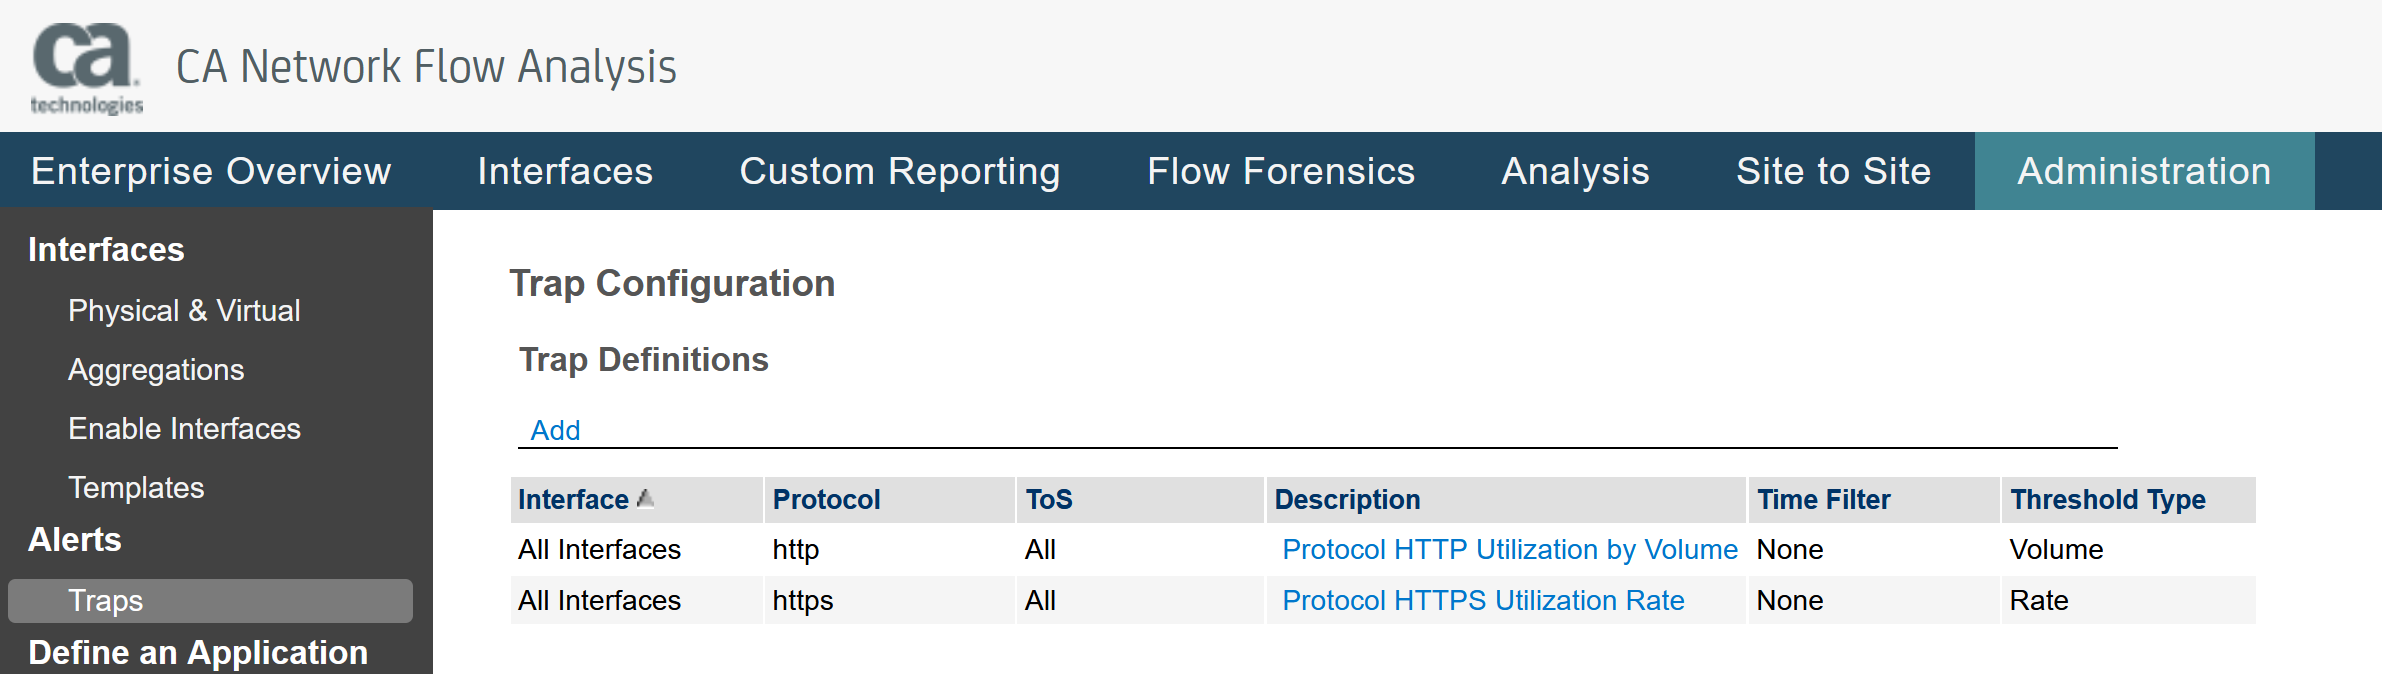Screen dimensions: 2382x674
Task: Go to Templates in the sidebar
Action: click(136, 488)
